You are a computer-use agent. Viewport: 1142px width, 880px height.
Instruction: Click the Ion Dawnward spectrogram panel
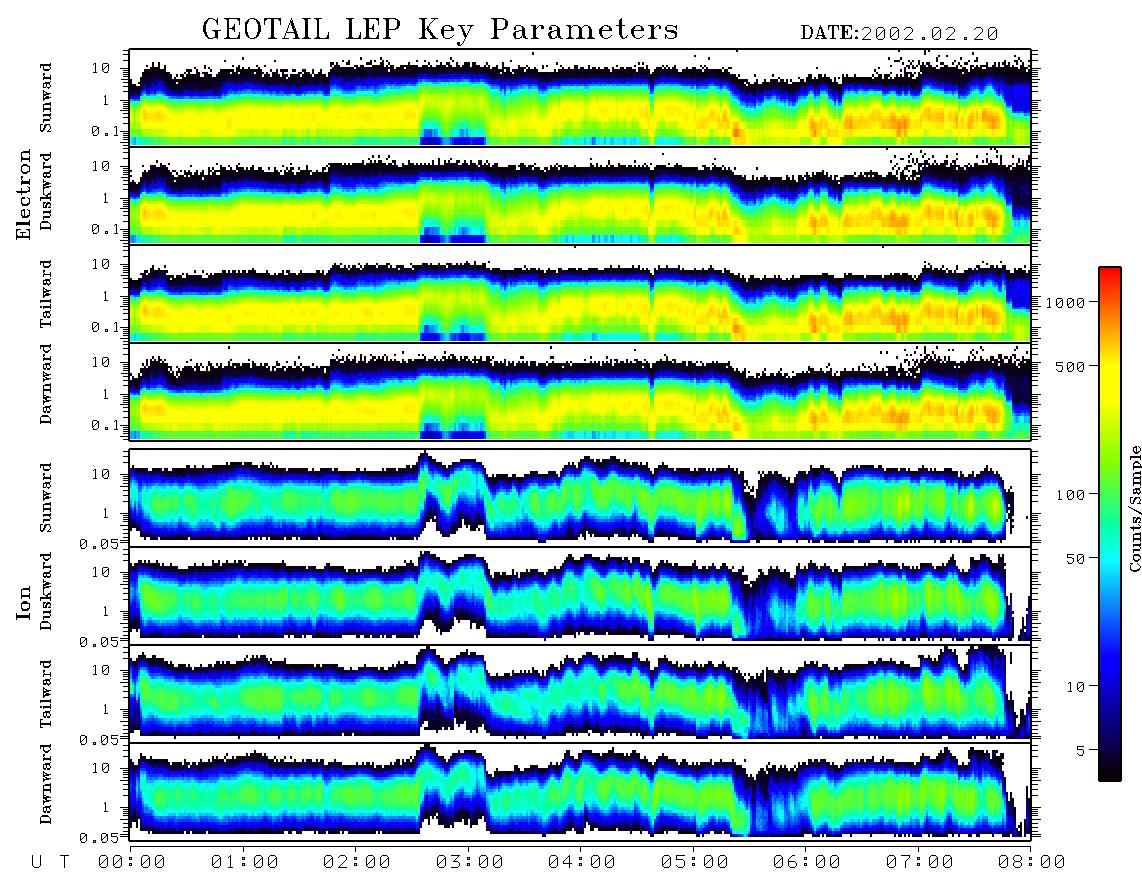coord(580,790)
